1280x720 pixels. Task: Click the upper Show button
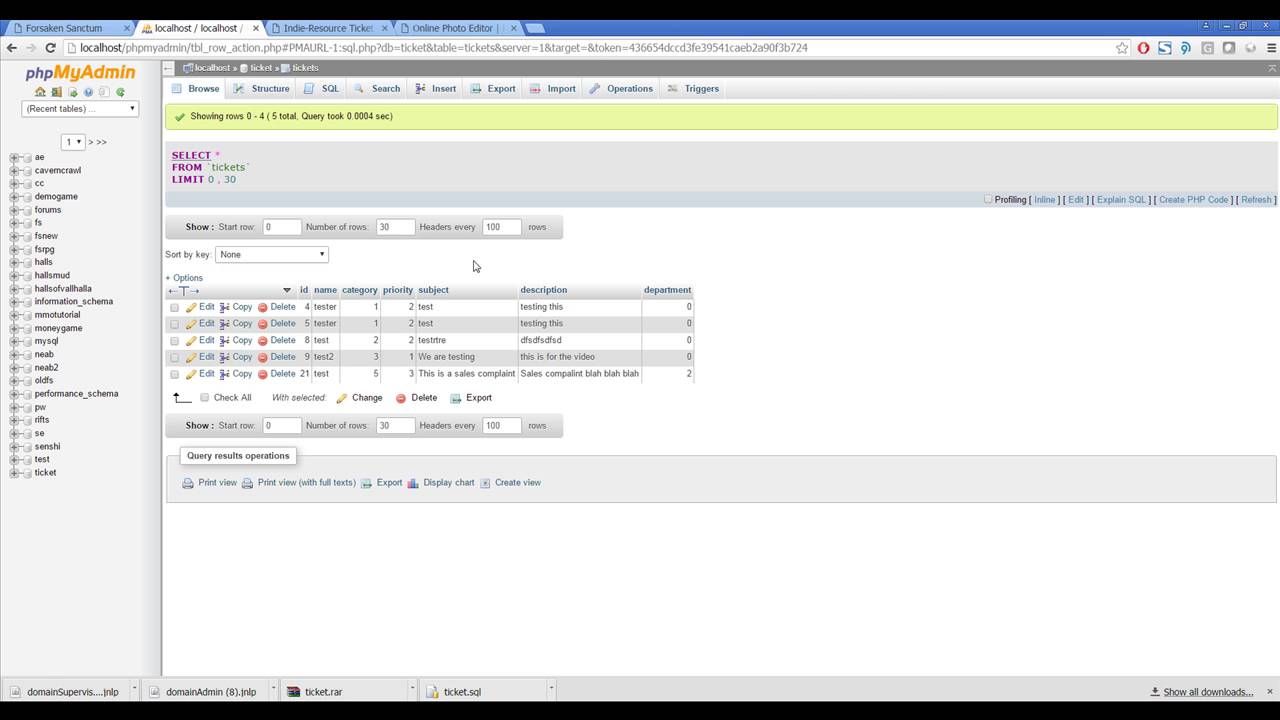click(199, 227)
